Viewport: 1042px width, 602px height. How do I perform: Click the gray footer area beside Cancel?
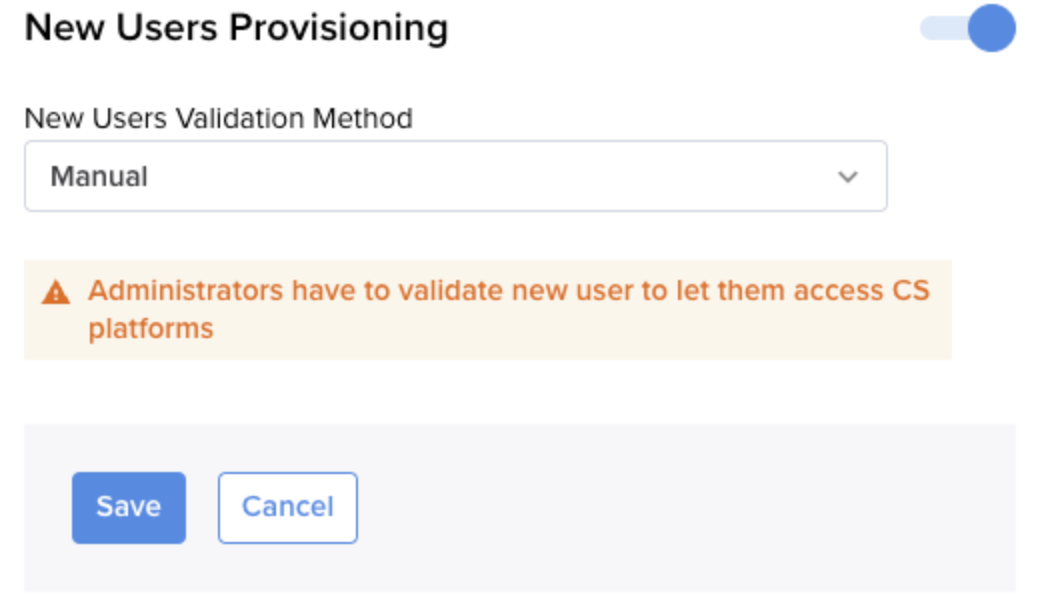coord(684,508)
